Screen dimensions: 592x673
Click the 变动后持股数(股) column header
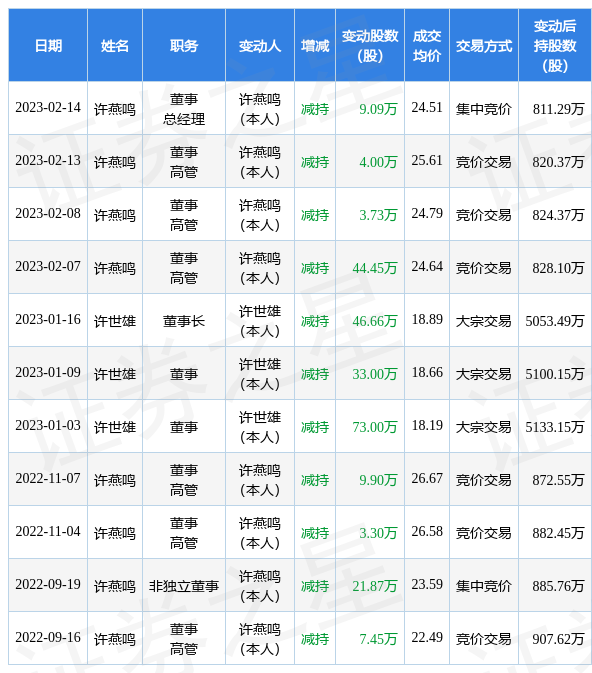(x=555, y=45)
